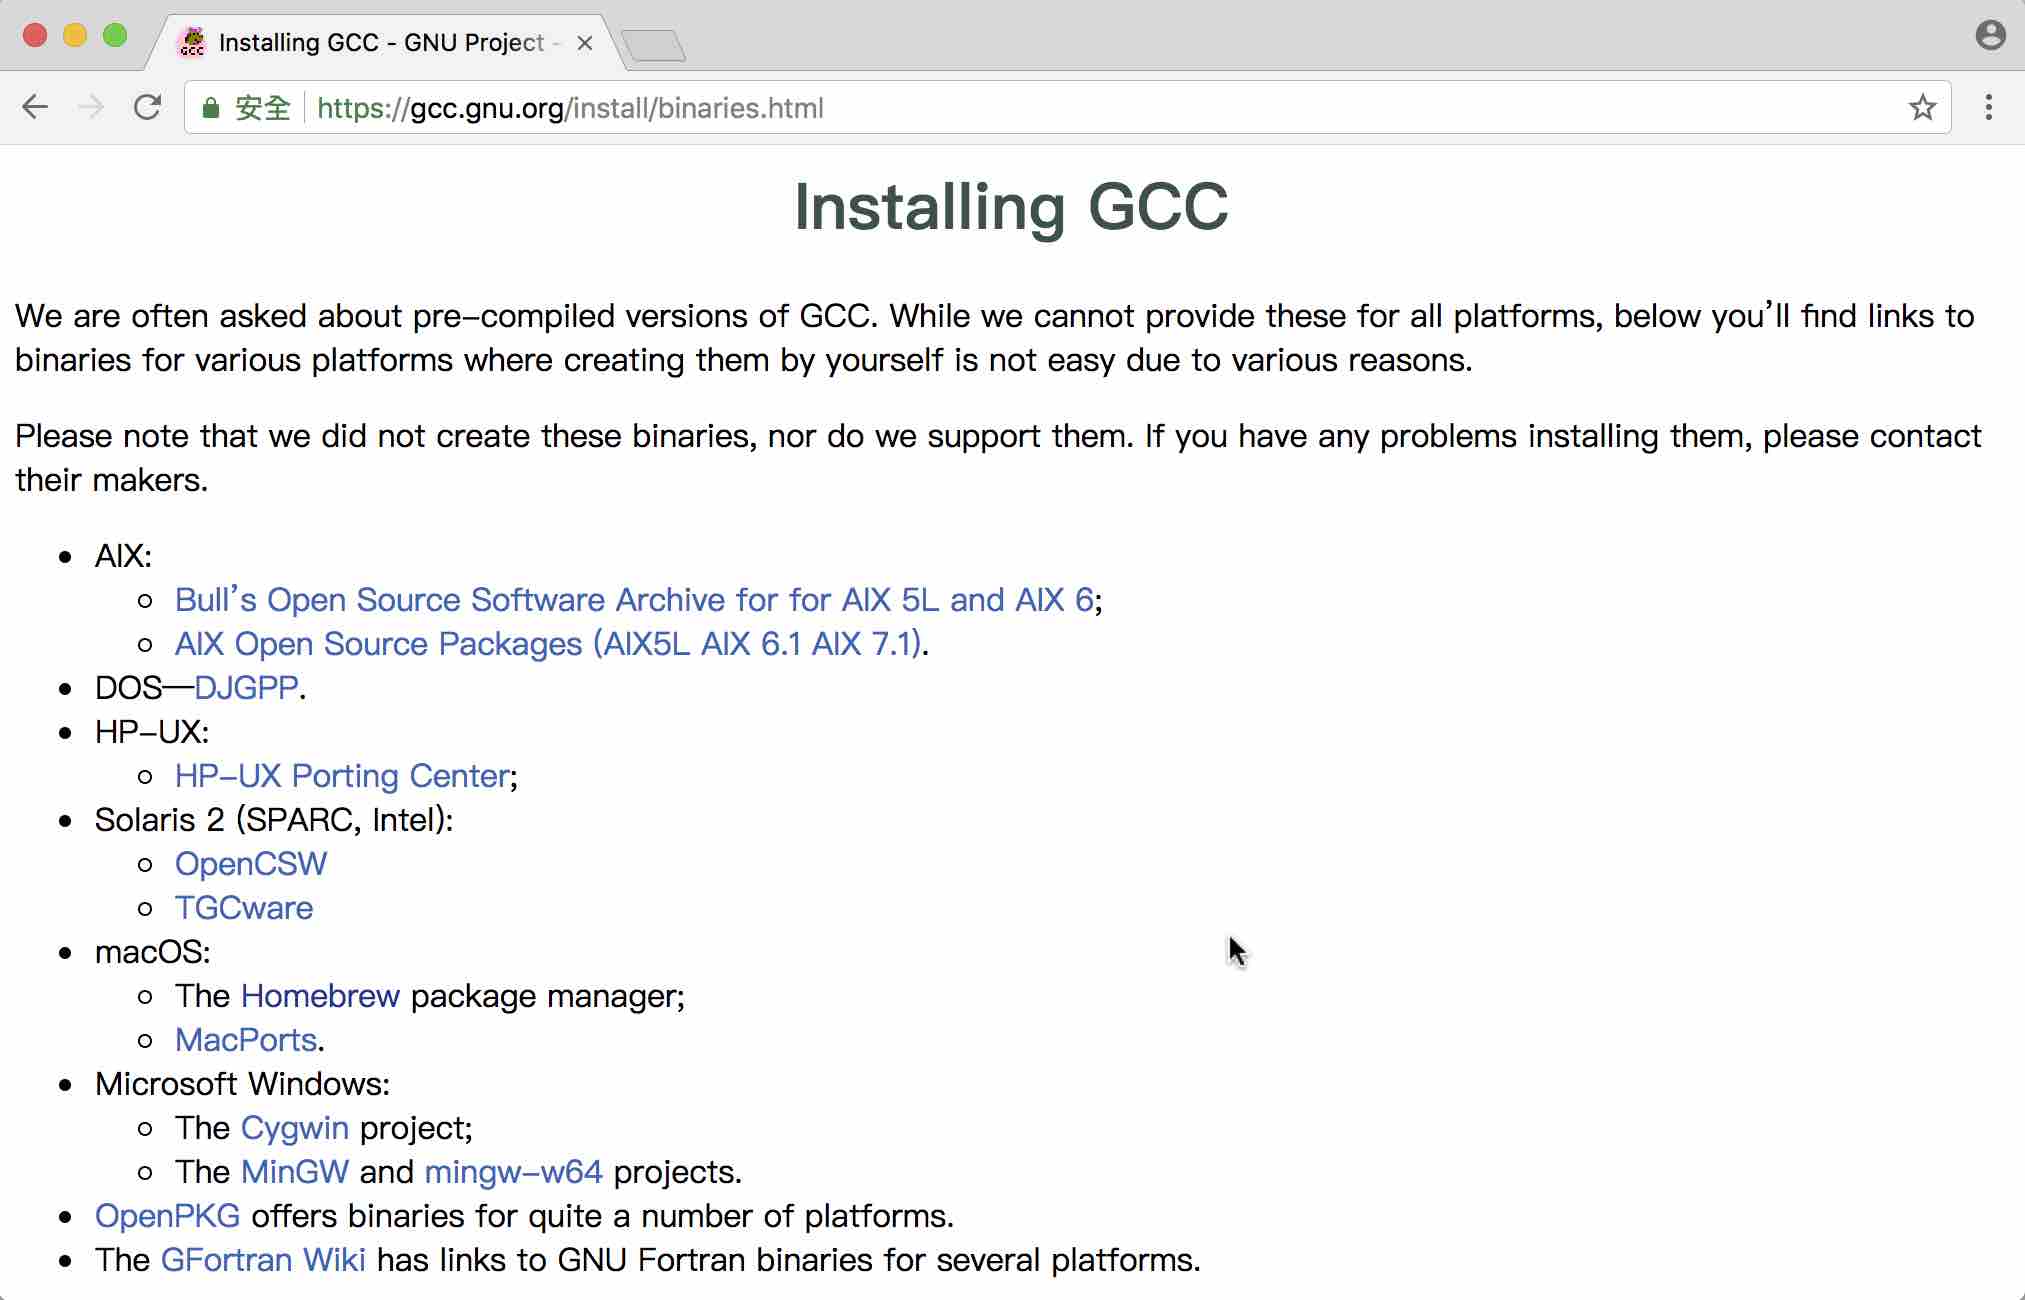Click the address bar URL field
Image resolution: width=2025 pixels, height=1300 pixels.
click(1067, 108)
